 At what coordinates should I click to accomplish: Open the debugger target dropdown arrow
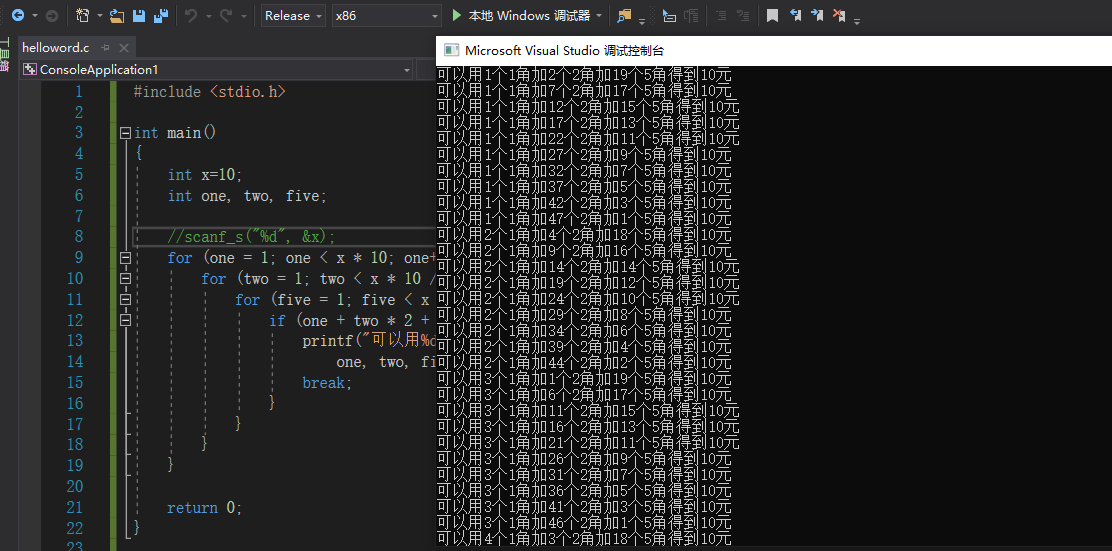600,16
